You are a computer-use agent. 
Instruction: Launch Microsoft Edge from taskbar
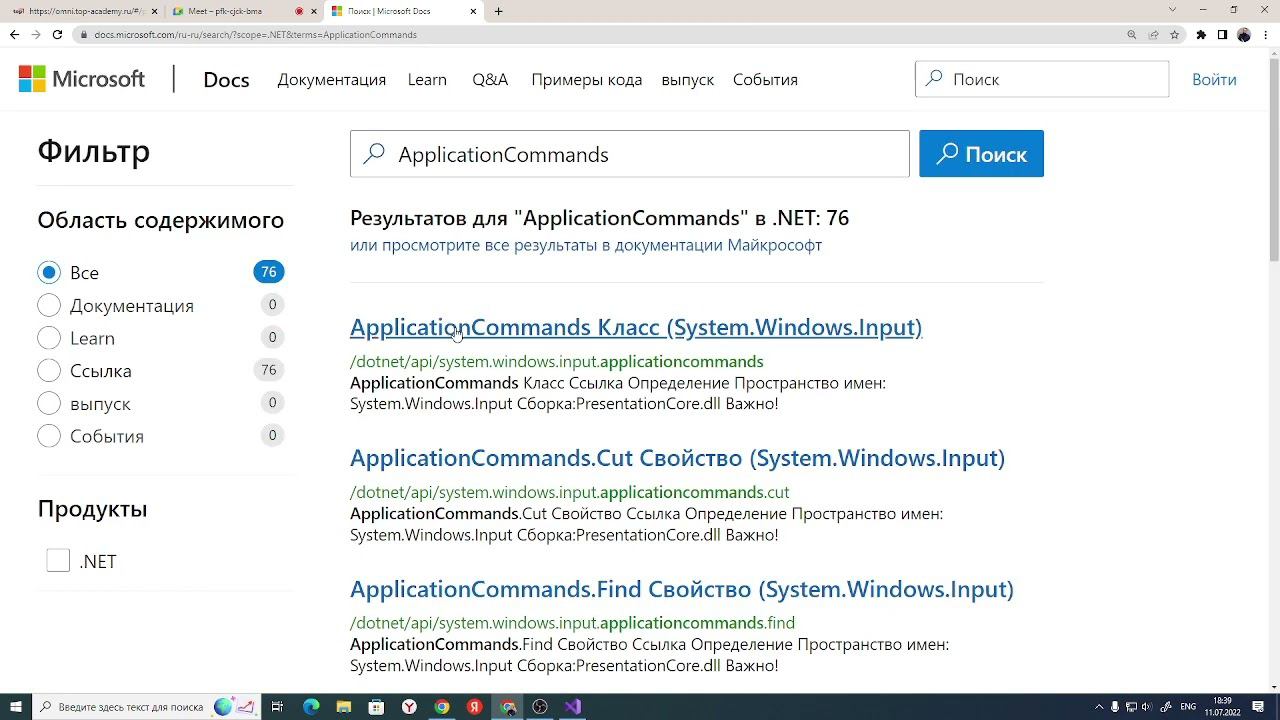311,707
